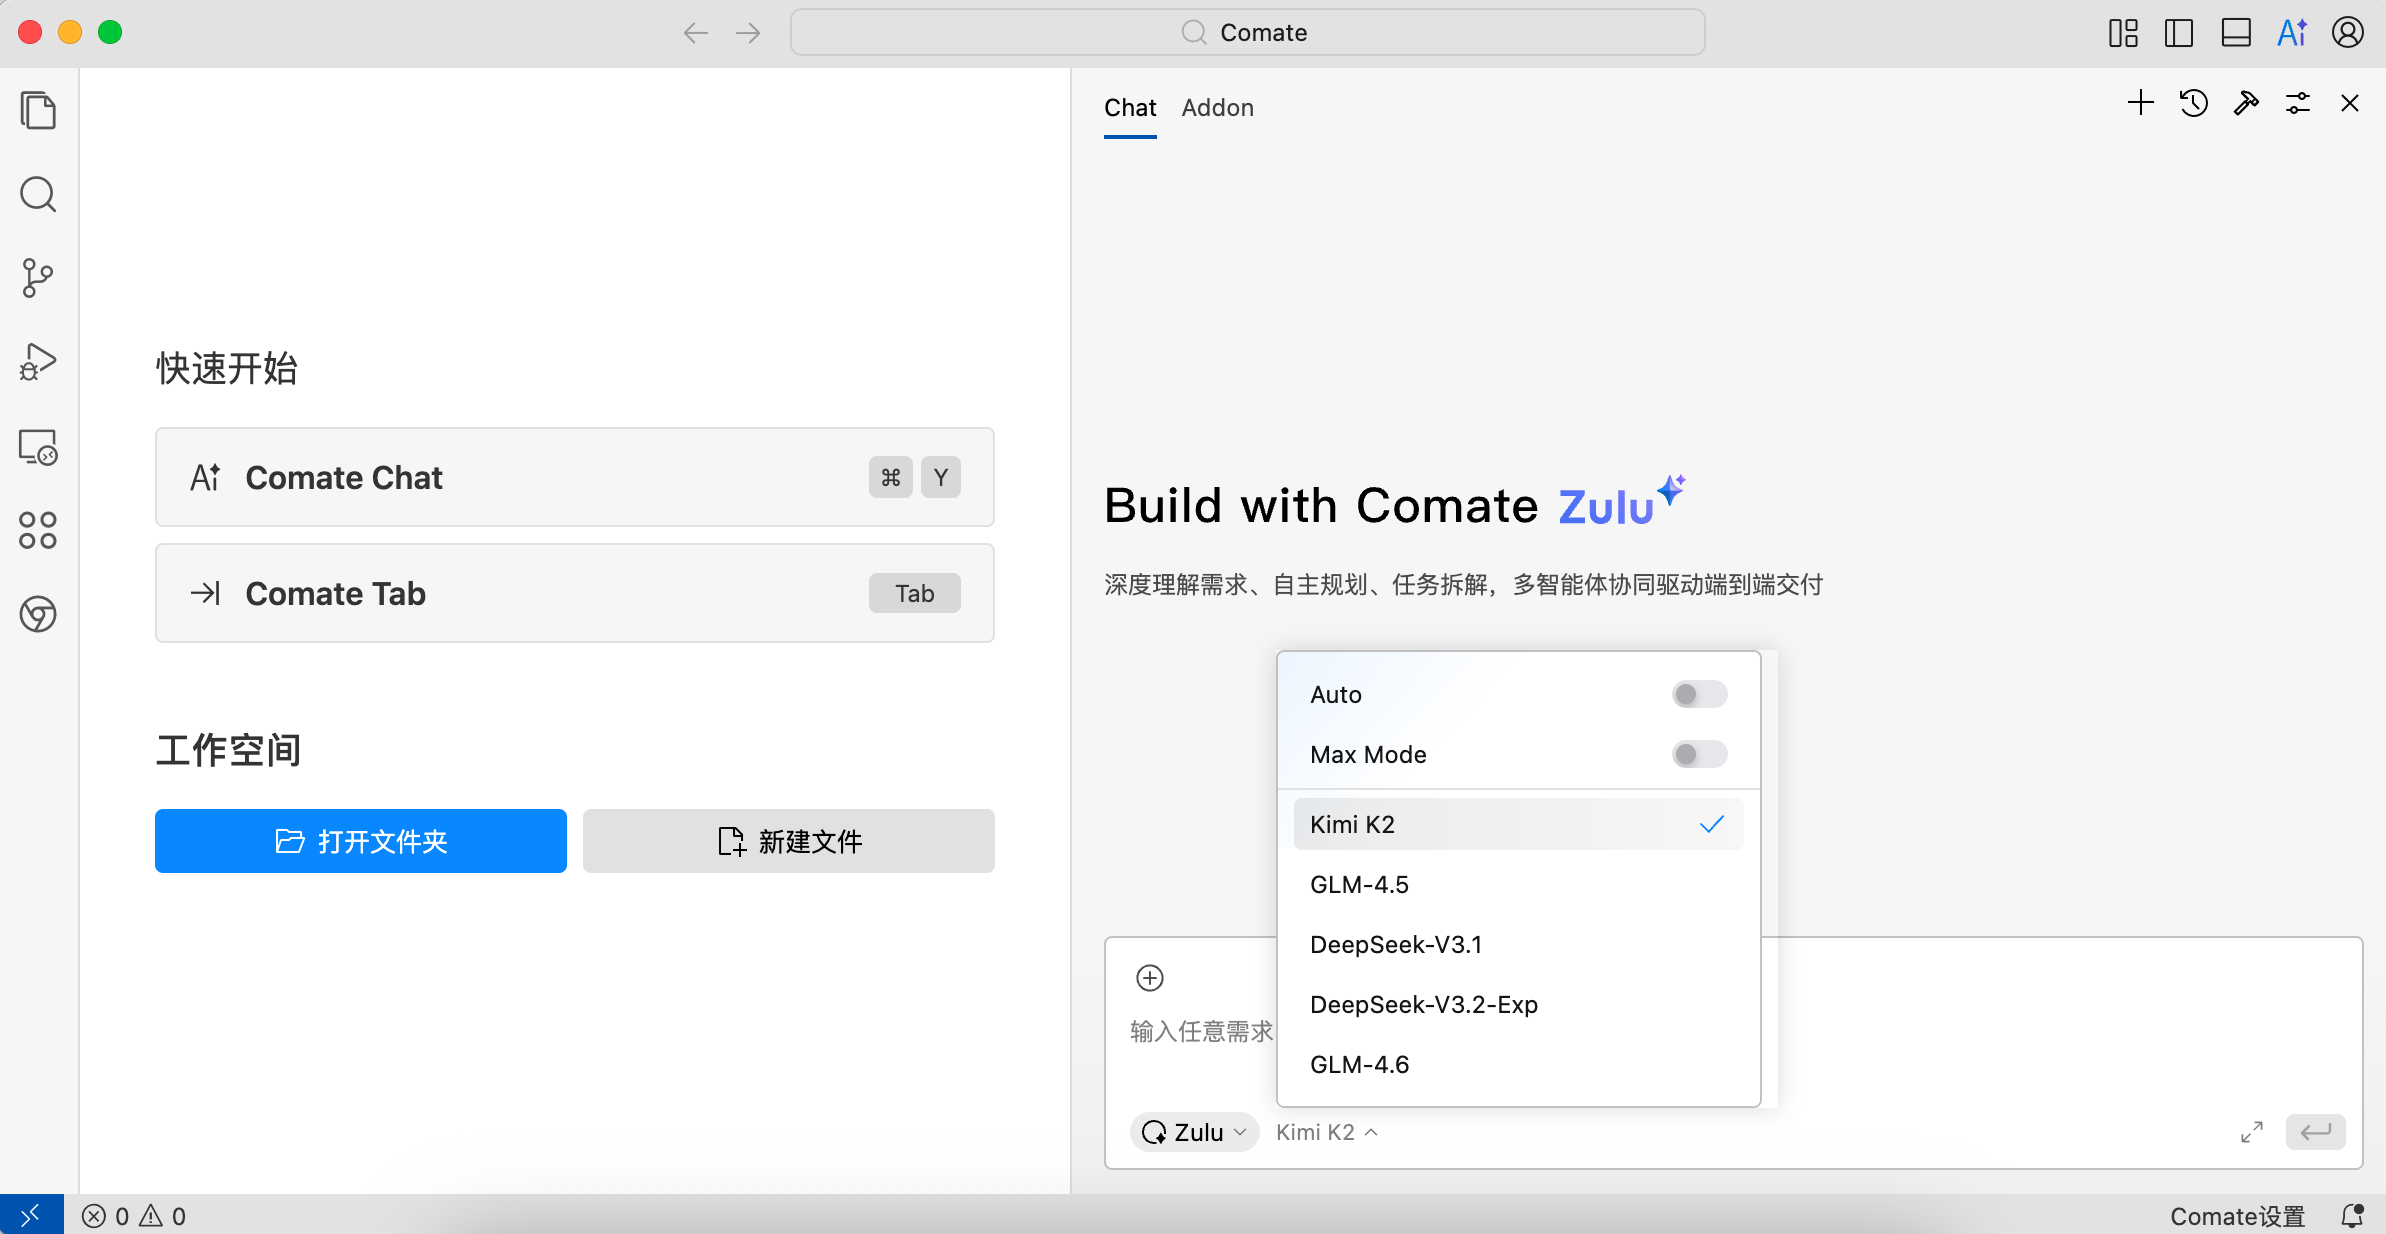Viewport: 2386px width, 1234px height.
Task: Enable the Max Mode switch
Action: click(x=1699, y=754)
